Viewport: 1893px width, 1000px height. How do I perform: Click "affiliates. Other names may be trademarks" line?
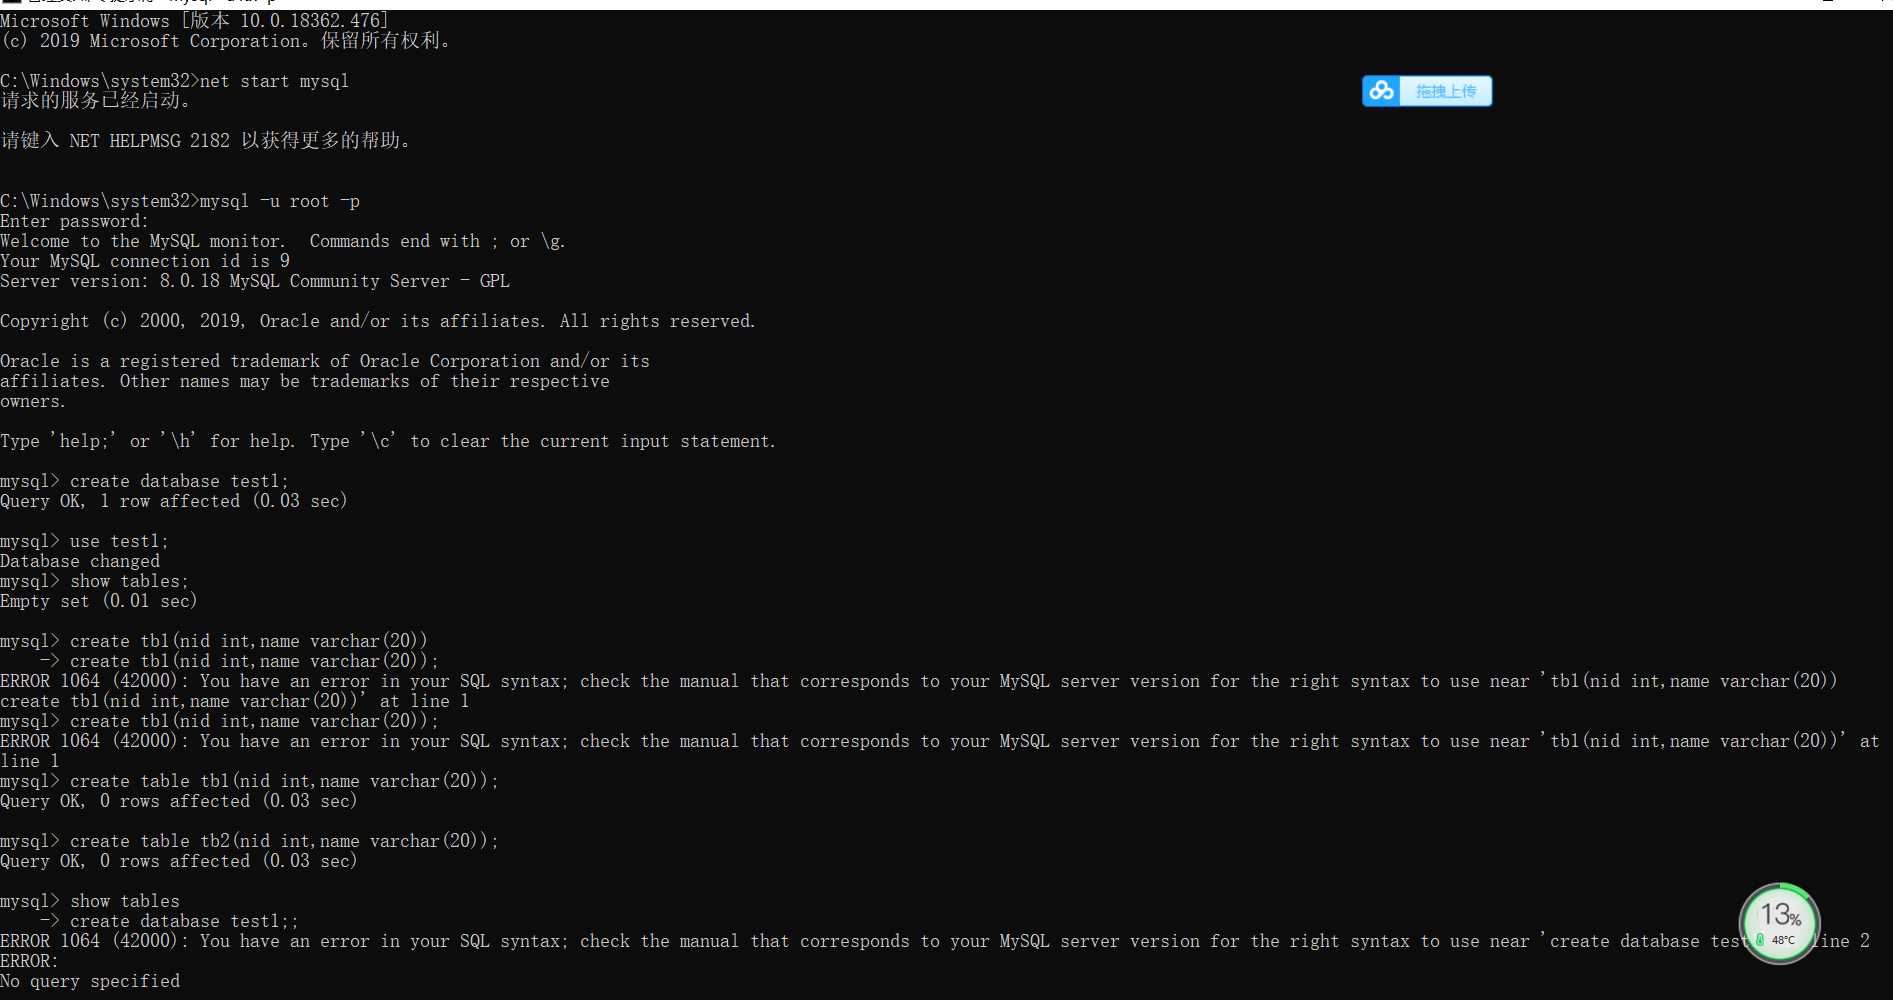(305, 381)
